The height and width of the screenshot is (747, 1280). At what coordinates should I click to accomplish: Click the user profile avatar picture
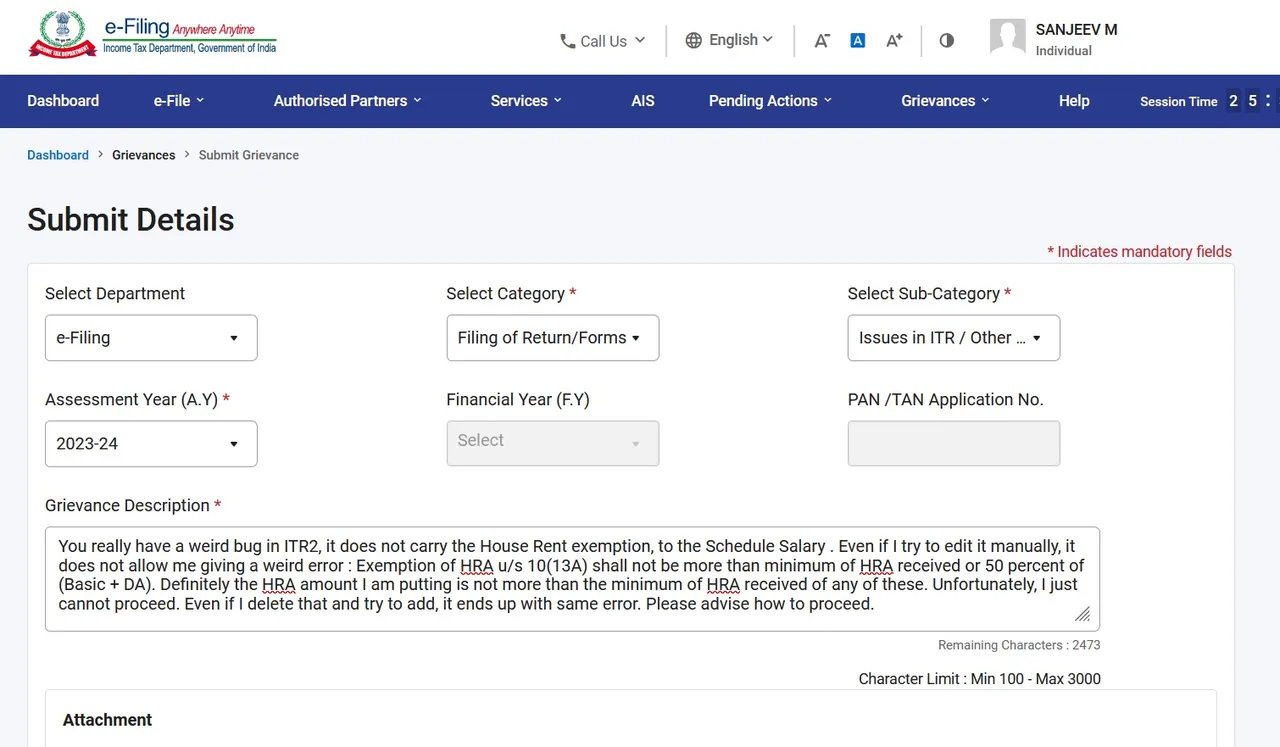tap(1008, 37)
